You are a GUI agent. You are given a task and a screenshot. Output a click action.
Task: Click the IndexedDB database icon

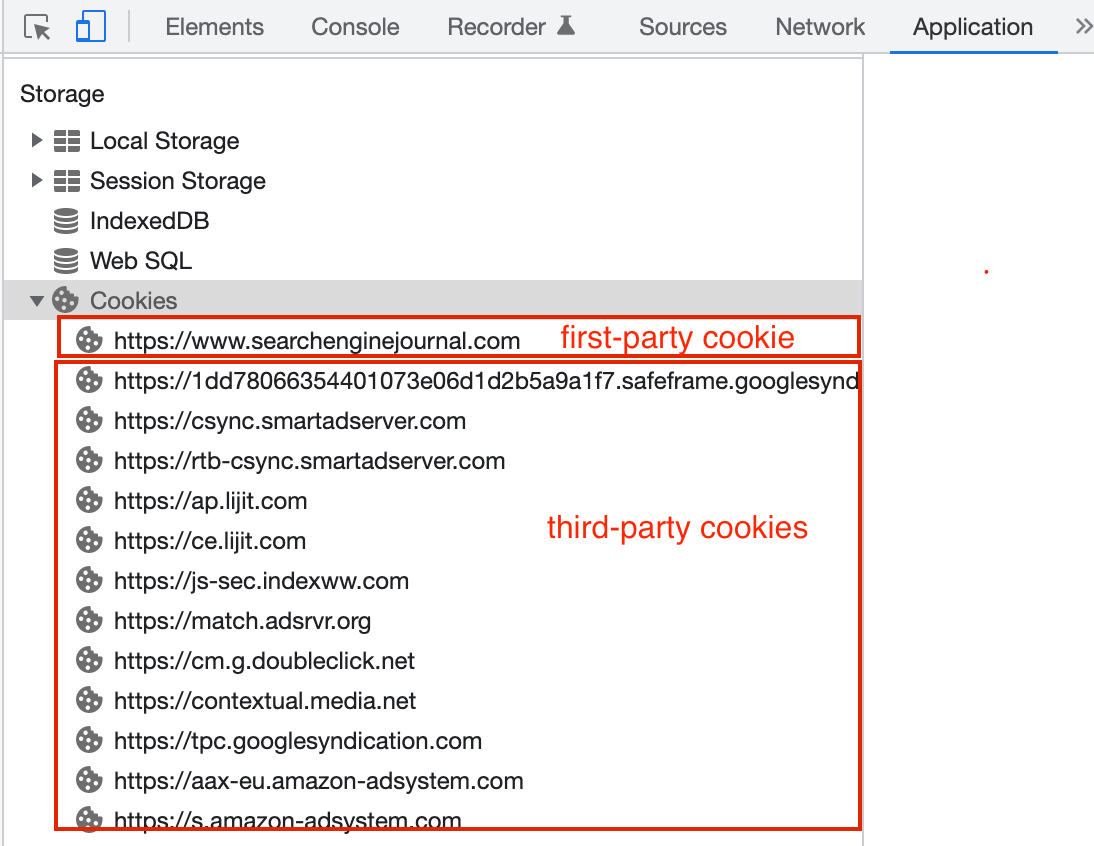[65, 220]
